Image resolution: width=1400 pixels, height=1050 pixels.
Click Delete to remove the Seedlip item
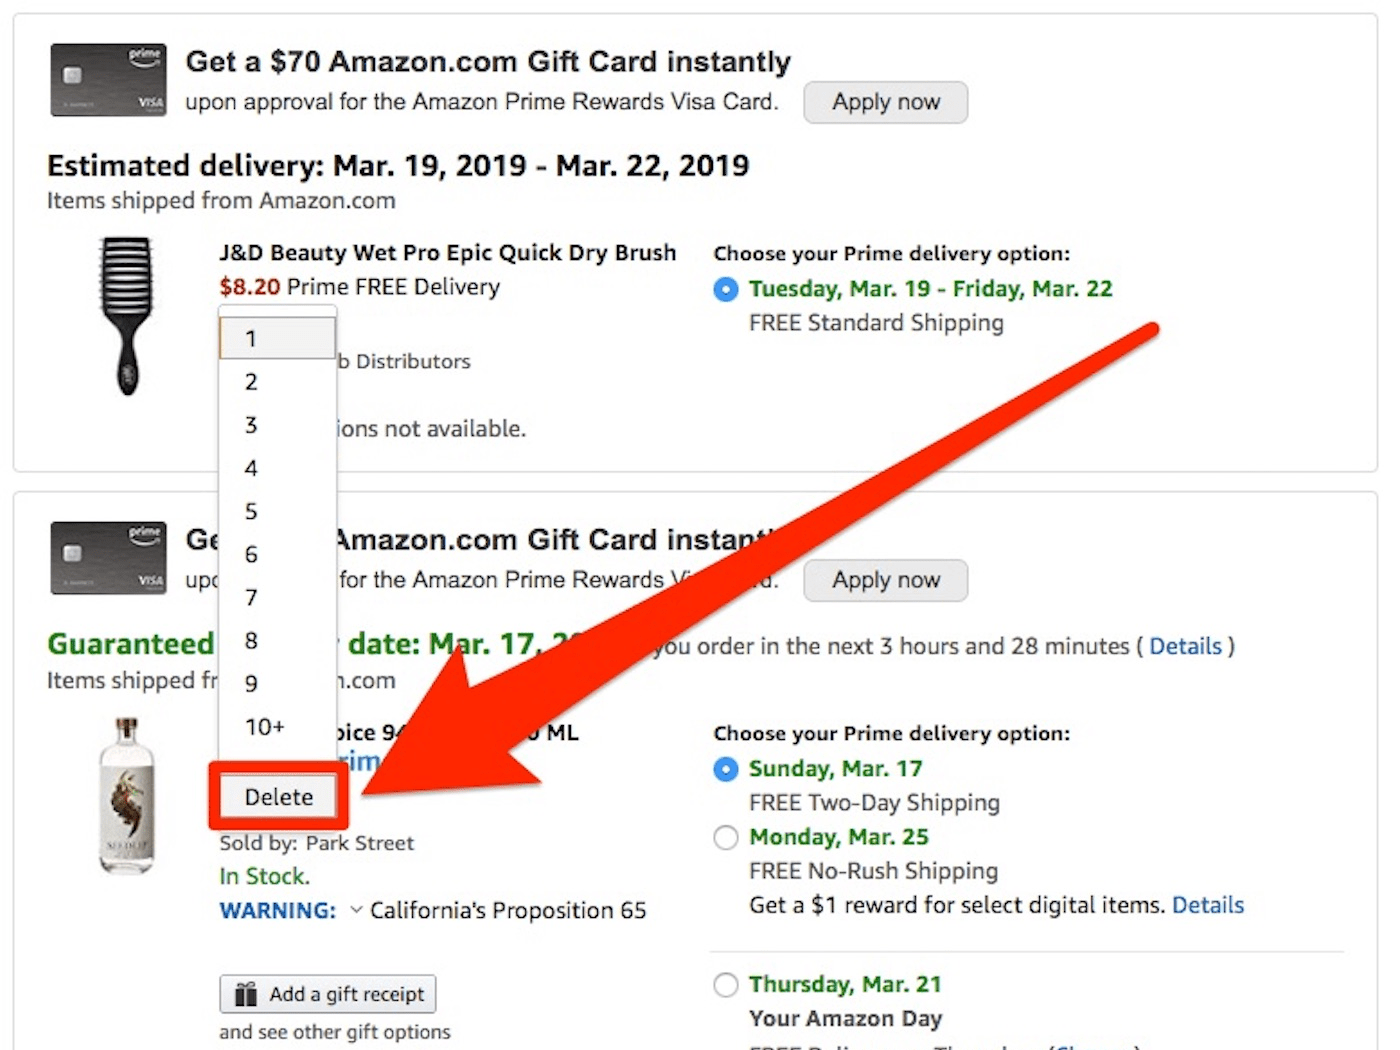tap(279, 797)
